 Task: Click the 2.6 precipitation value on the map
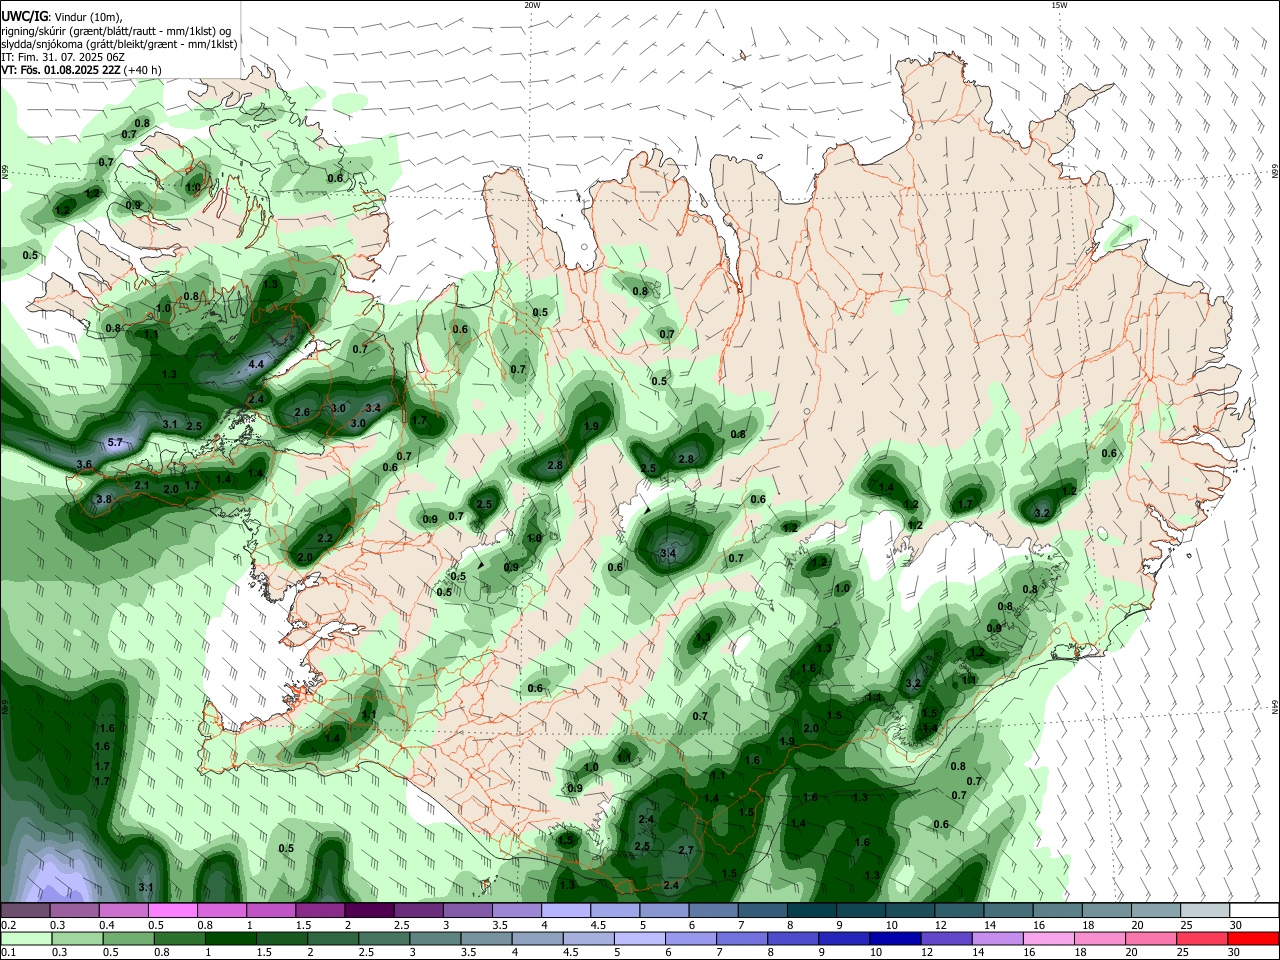[x=302, y=412]
